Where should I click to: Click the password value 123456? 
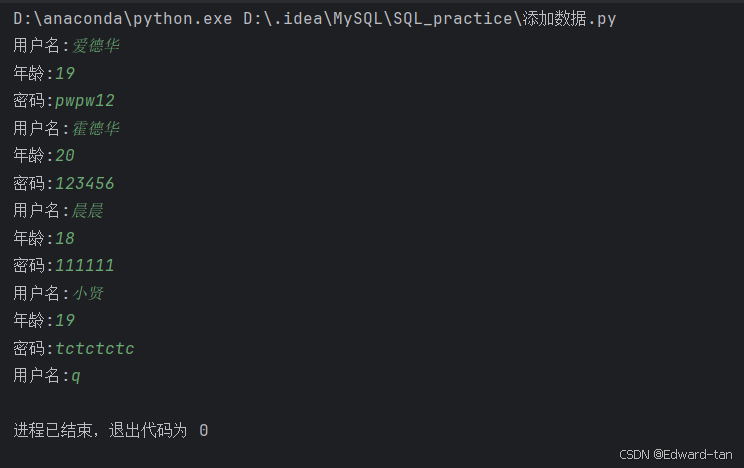85,183
